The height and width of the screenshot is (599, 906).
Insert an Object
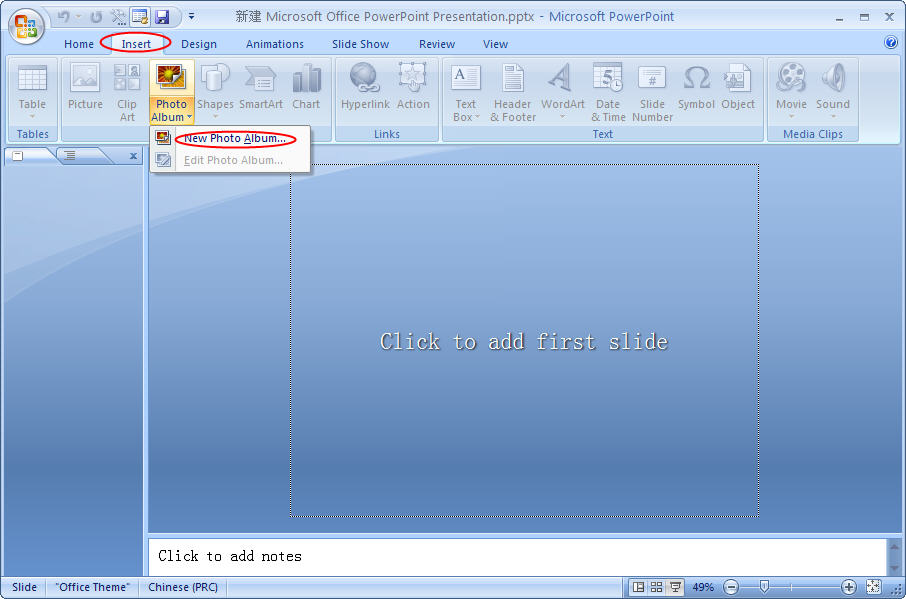[x=738, y=86]
